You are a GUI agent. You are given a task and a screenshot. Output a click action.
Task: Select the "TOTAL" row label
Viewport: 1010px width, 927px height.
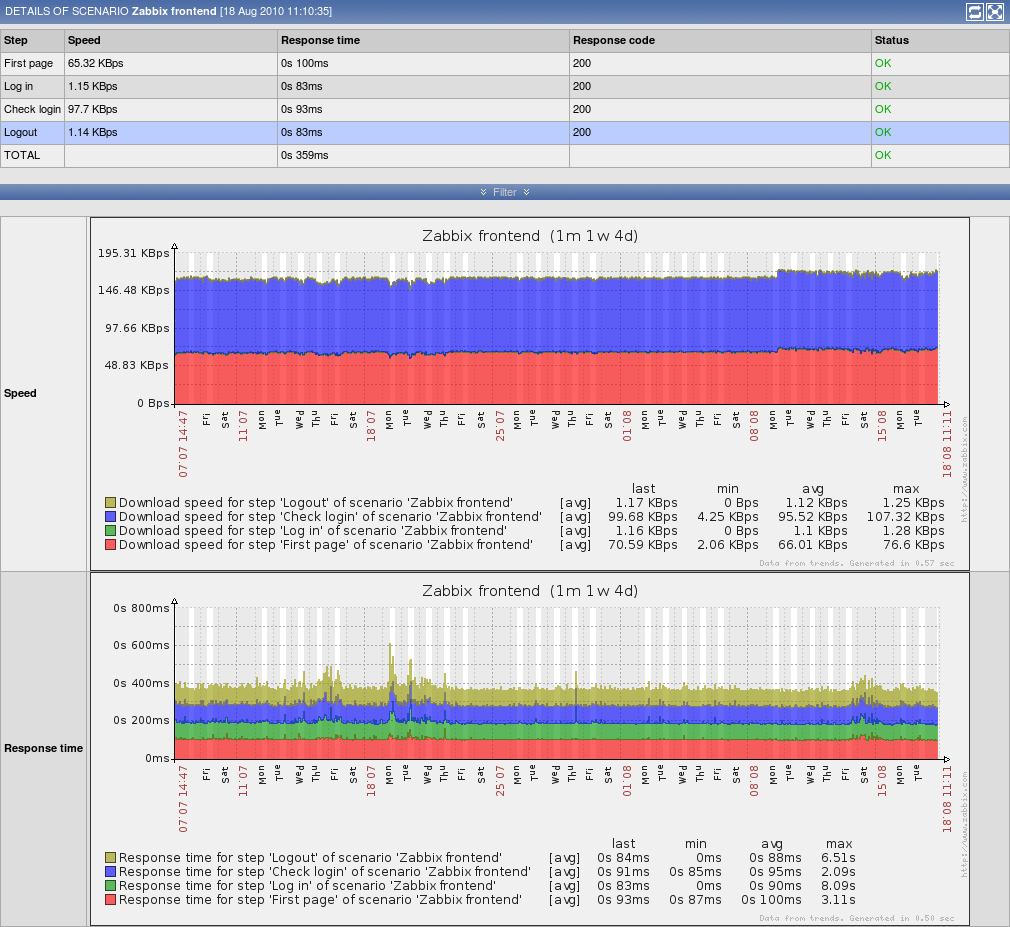click(22, 155)
